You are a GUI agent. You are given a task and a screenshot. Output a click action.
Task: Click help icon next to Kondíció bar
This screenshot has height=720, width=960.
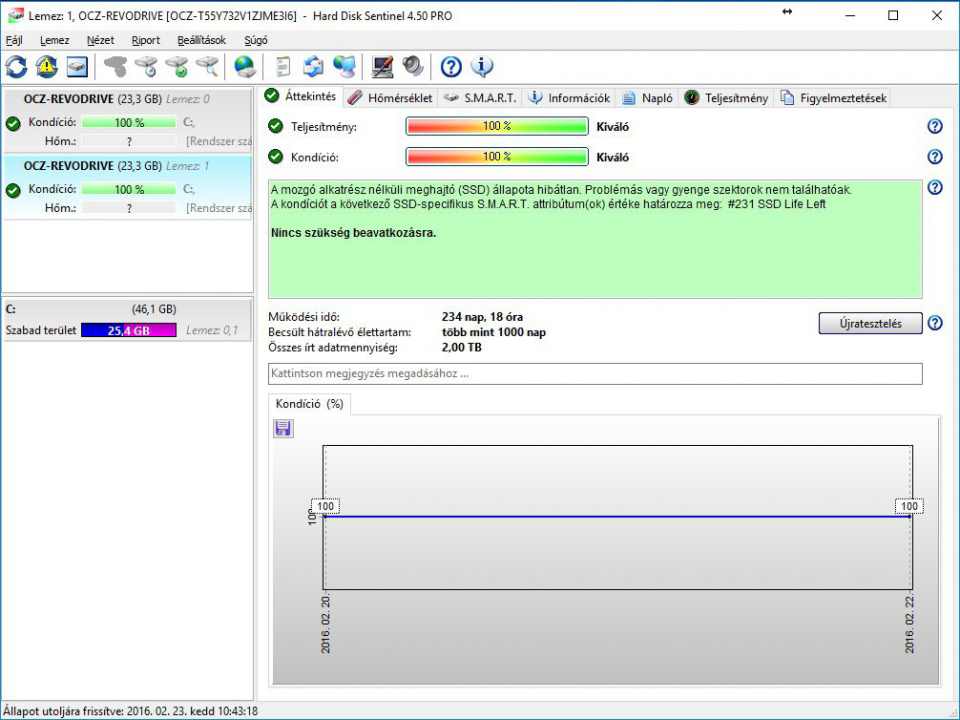coord(935,157)
